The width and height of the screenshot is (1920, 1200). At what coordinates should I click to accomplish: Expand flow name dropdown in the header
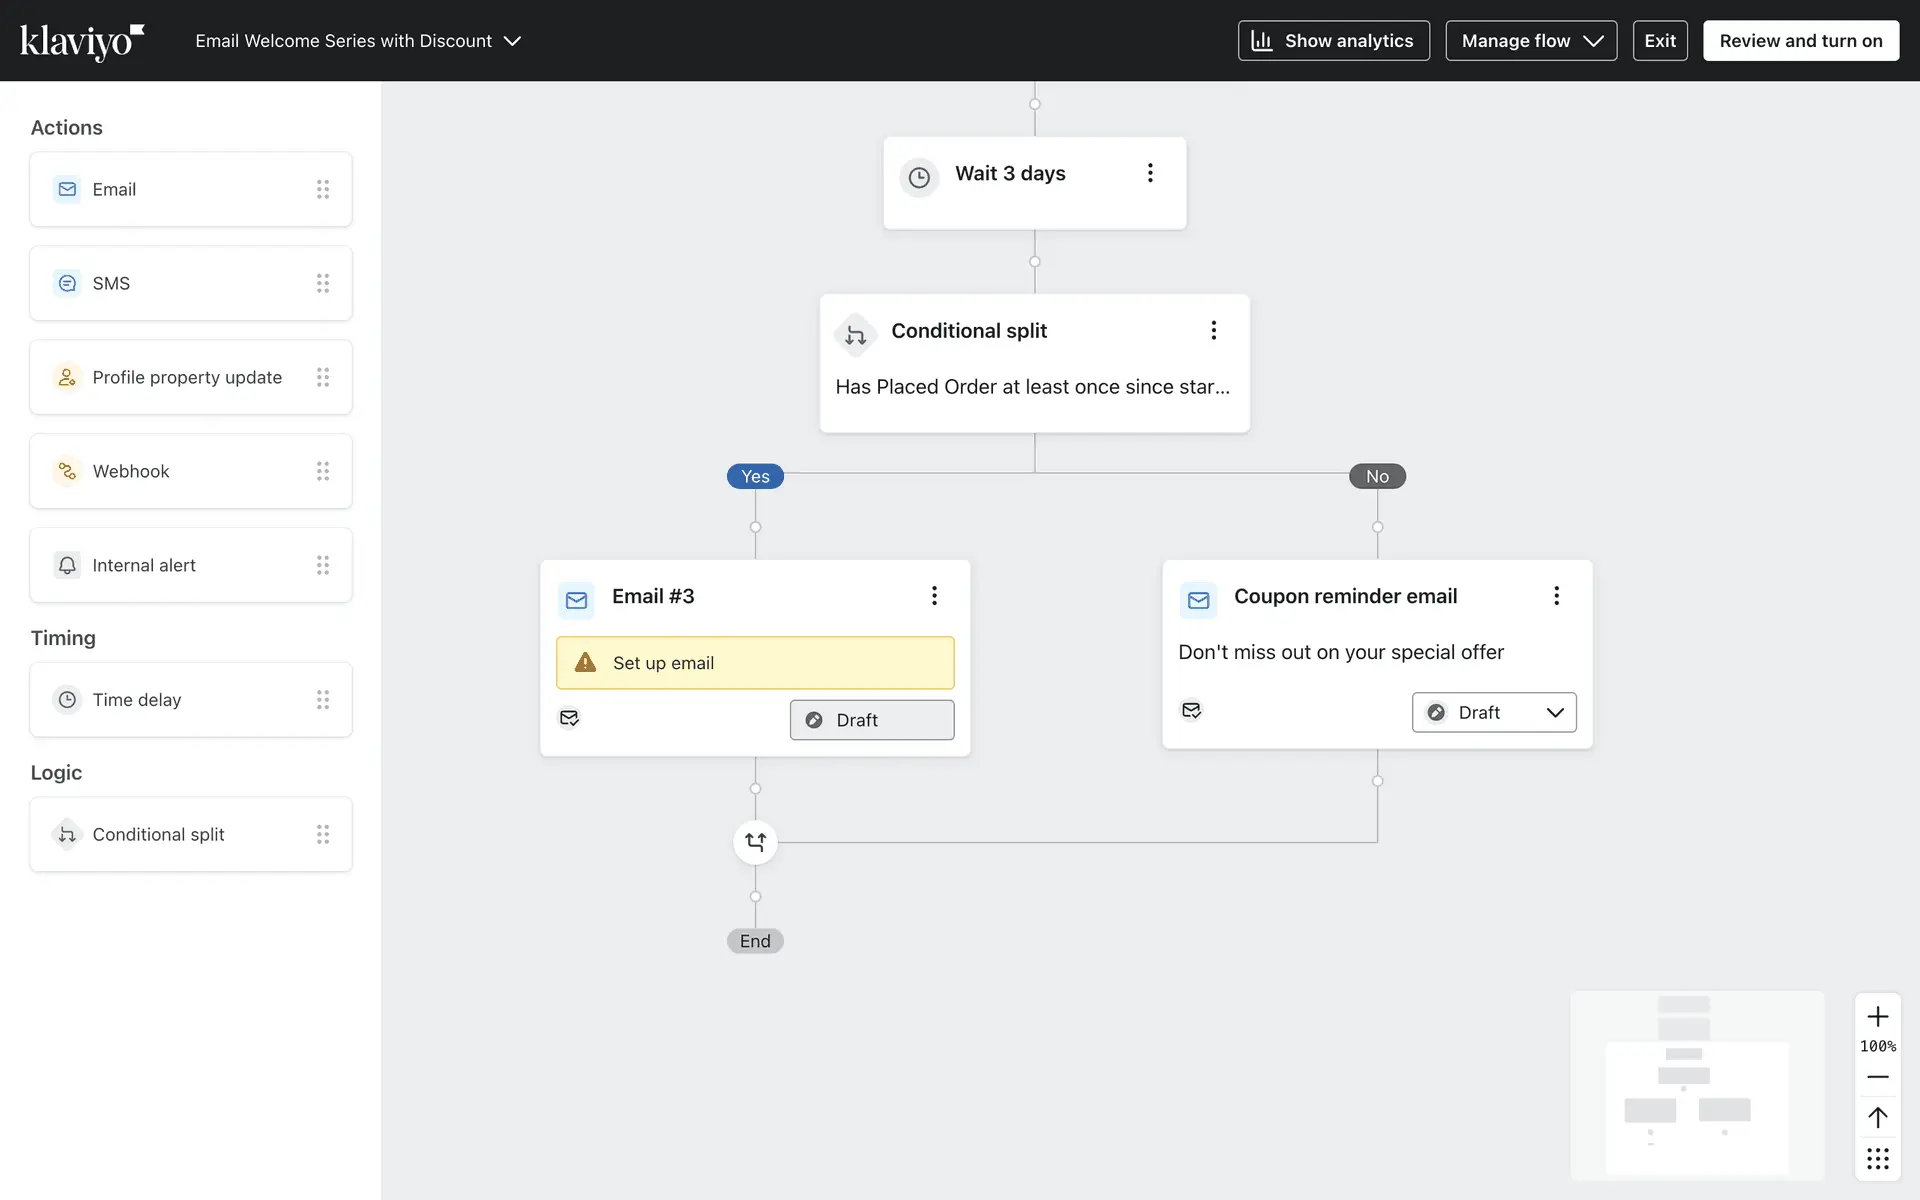coord(512,41)
